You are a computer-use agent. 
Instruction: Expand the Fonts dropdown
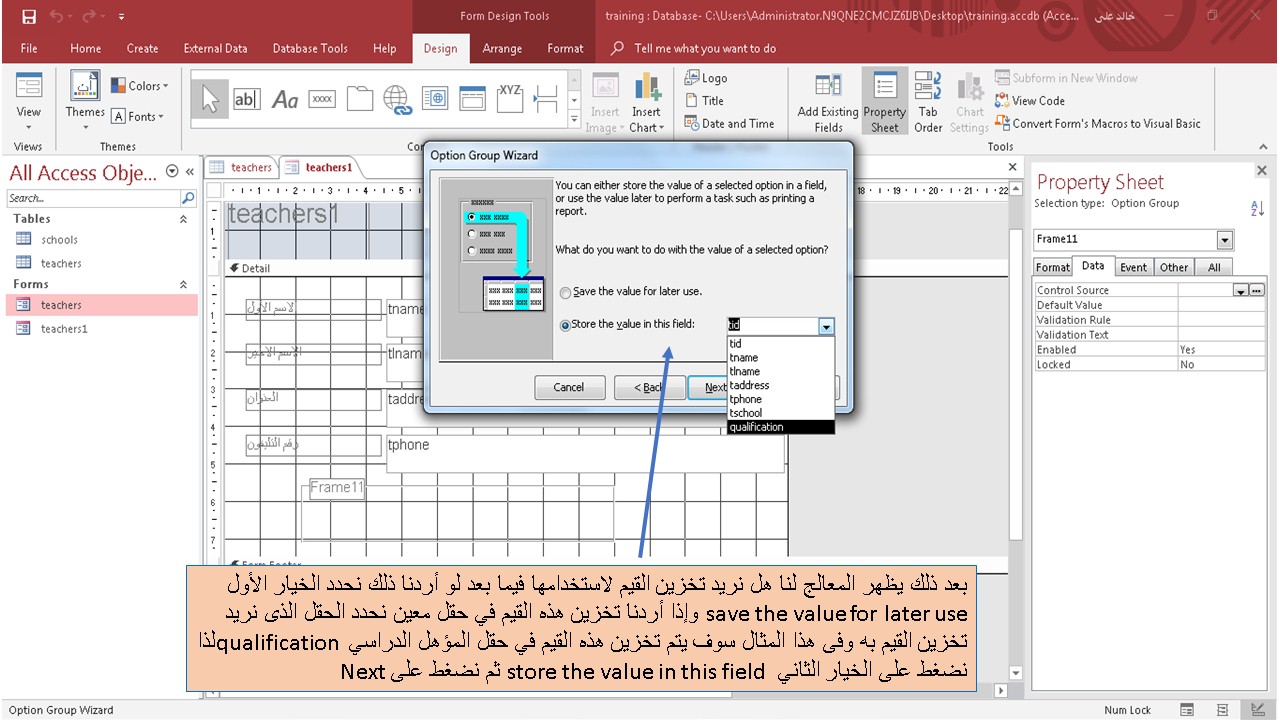tap(139, 117)
